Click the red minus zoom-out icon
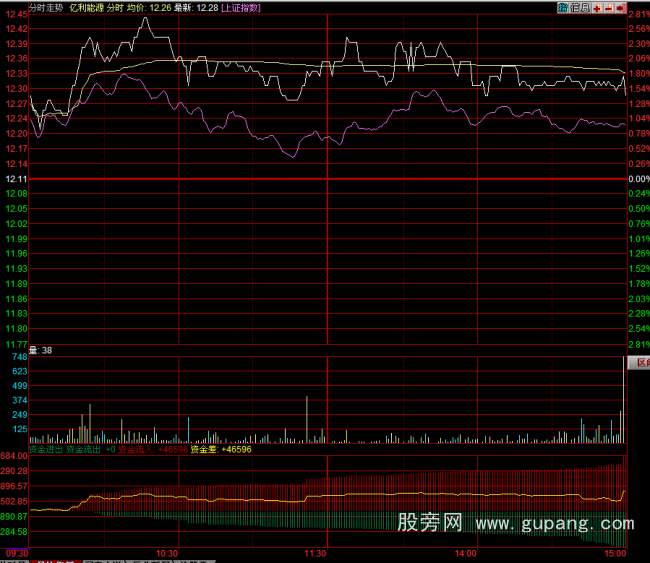Image resolution: width=650 pixels, height=563 pixels. [x=609, y=8]
